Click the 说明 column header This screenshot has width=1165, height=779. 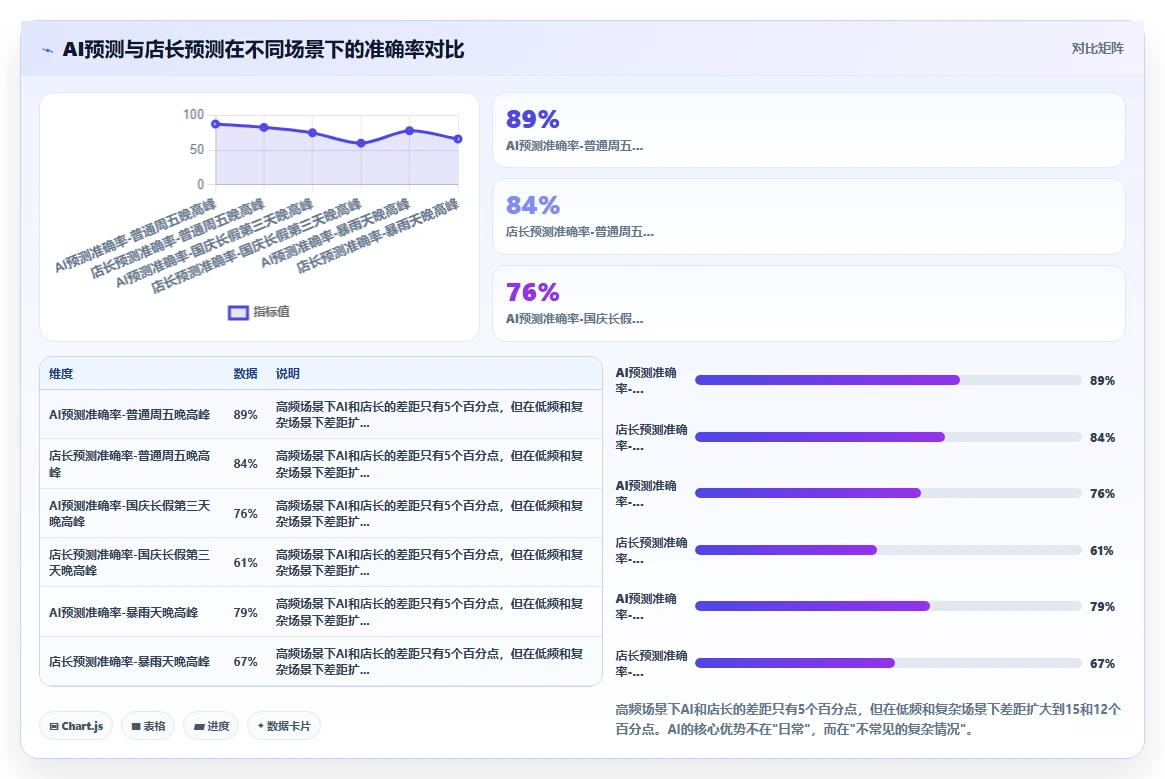[288, 374]
